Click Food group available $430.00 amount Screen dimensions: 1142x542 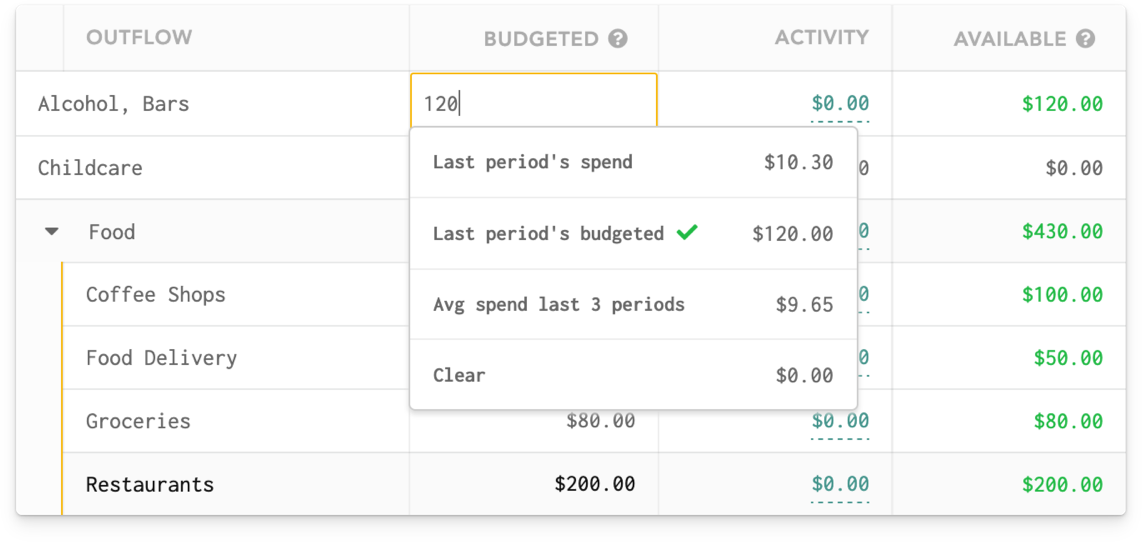click(x=1062, y=232)
